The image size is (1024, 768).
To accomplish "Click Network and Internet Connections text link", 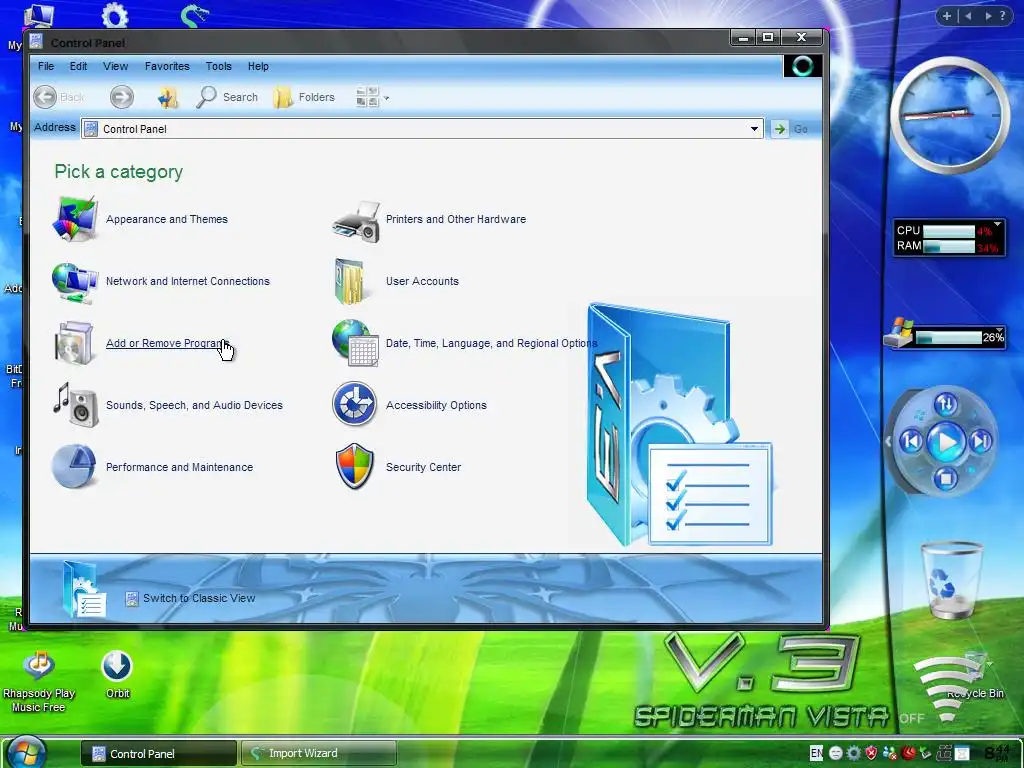I will click(x=187, y=281).
